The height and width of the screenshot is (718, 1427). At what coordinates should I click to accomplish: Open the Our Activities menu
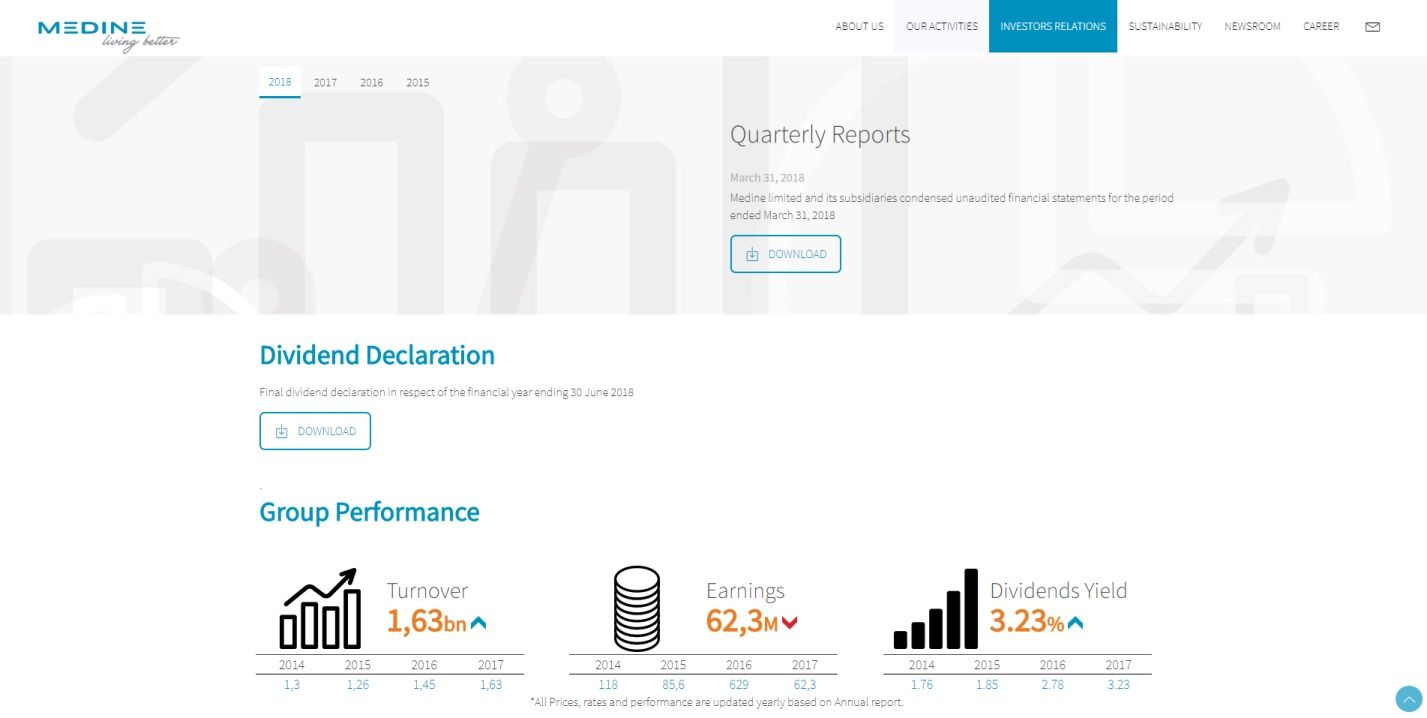[941, 26]
